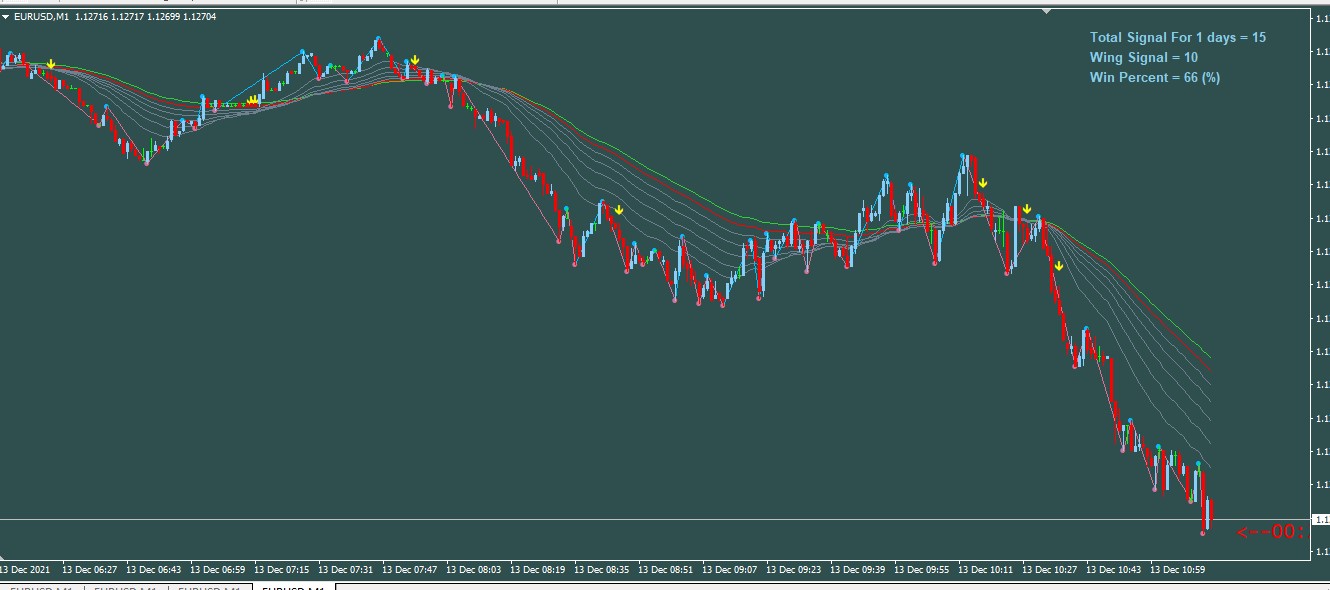The width and height of the screenshot is (1330, 590).
Task: Click the '13 Dec 08:51' time label
Action: coord(665,570)
